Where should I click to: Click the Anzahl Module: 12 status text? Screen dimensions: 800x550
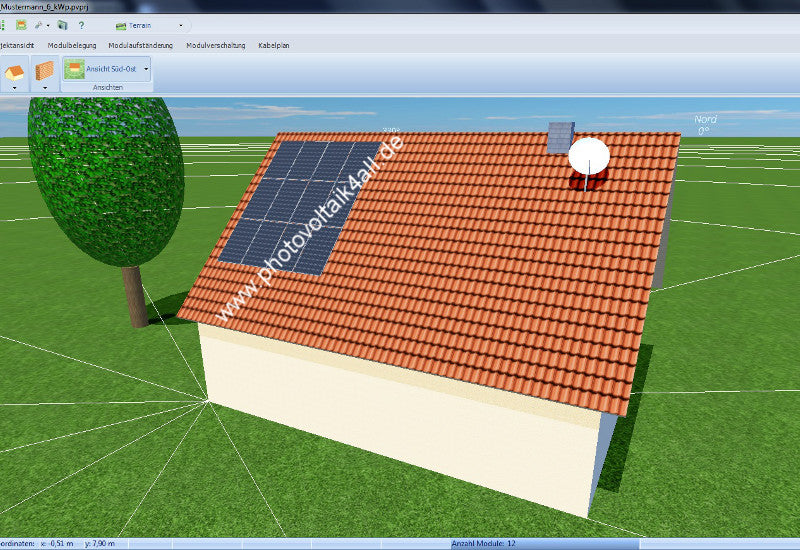coord(483,544)
